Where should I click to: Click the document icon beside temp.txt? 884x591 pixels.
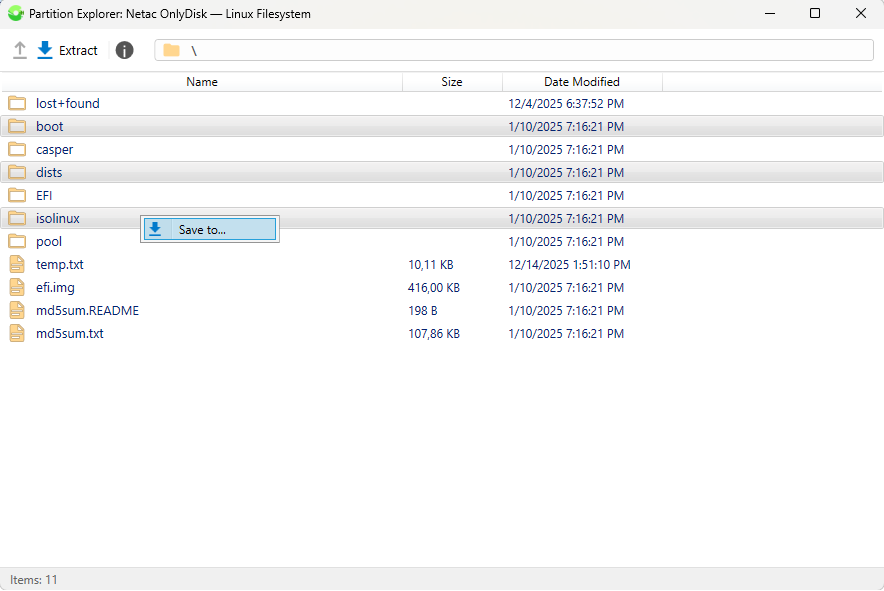16,264
